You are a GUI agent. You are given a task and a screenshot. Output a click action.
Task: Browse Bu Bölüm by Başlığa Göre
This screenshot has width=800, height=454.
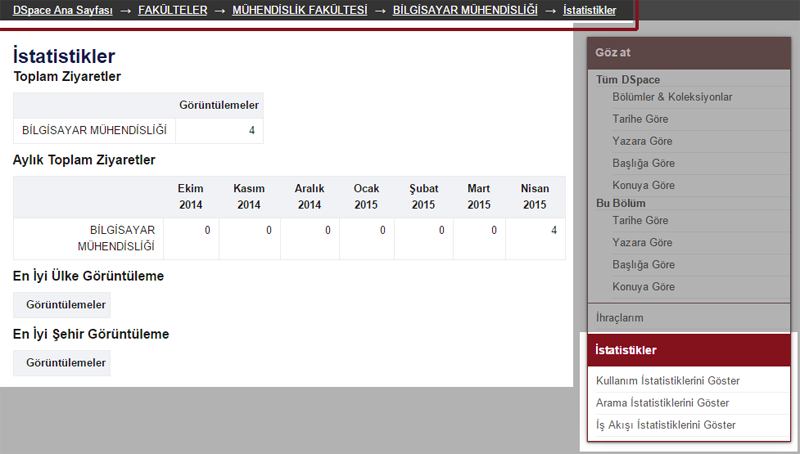pyautogui.click(x=643, y=265)
